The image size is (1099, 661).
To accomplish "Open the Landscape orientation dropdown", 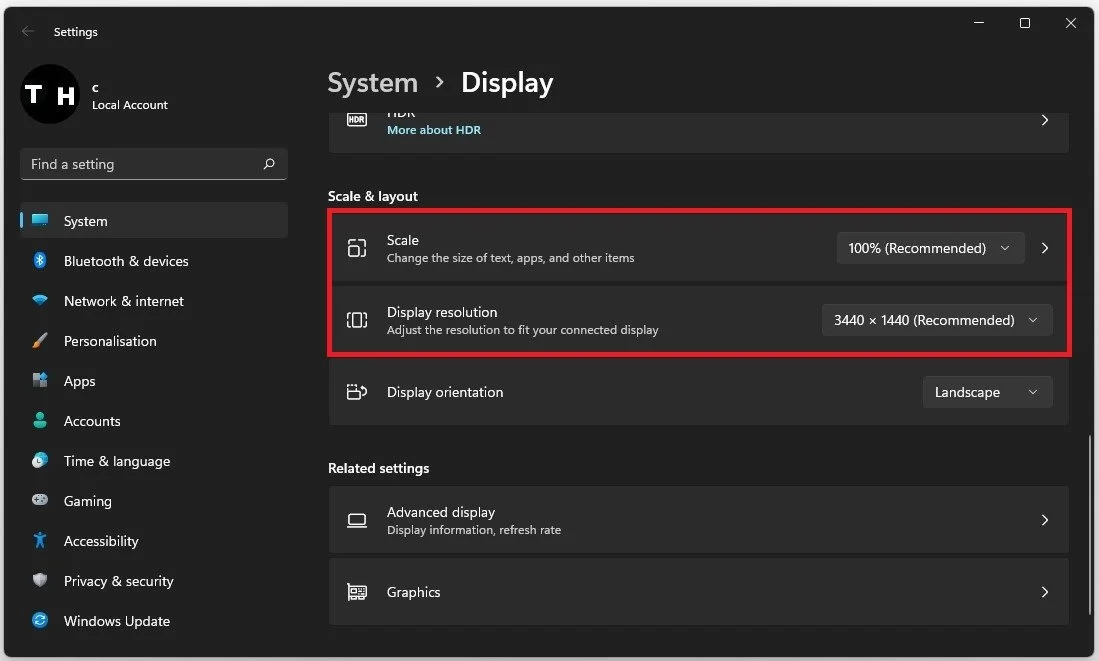I will click(988, 392).
